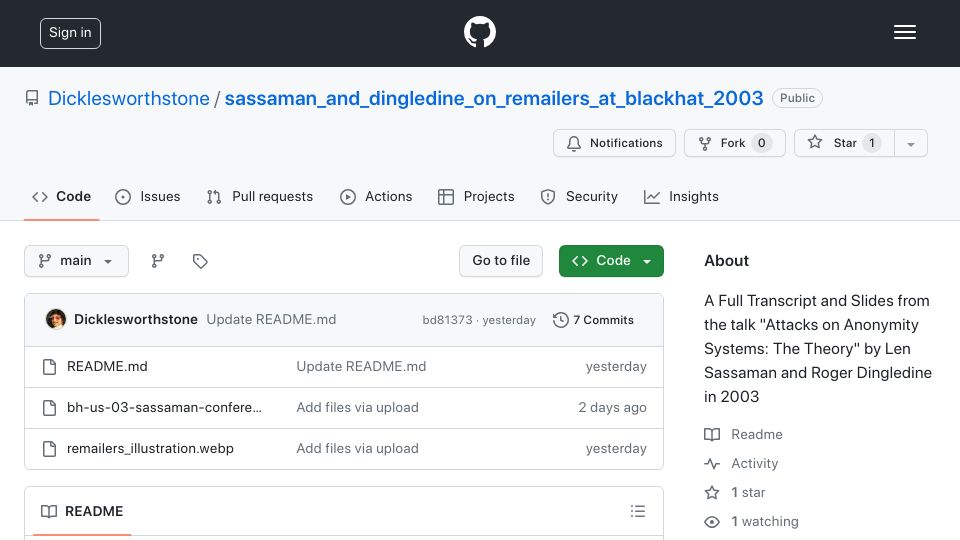This screenshot has width=960, height=540.
Task: Open commit author Dicklesworthstone link in commit bar
Action: click(136, 320)
